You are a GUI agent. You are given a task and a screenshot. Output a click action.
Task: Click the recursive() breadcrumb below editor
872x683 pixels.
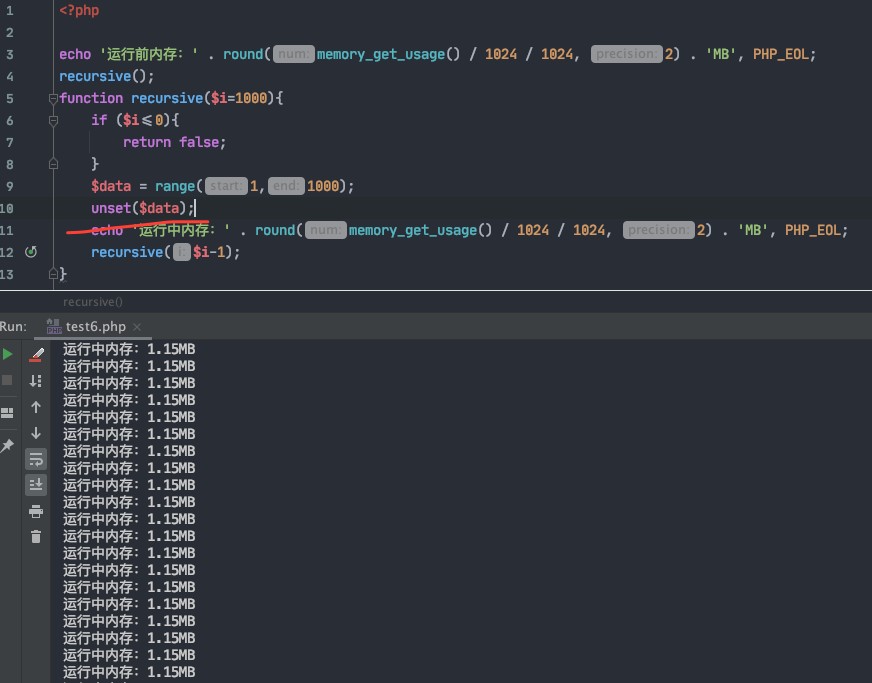tap(93, 302)
